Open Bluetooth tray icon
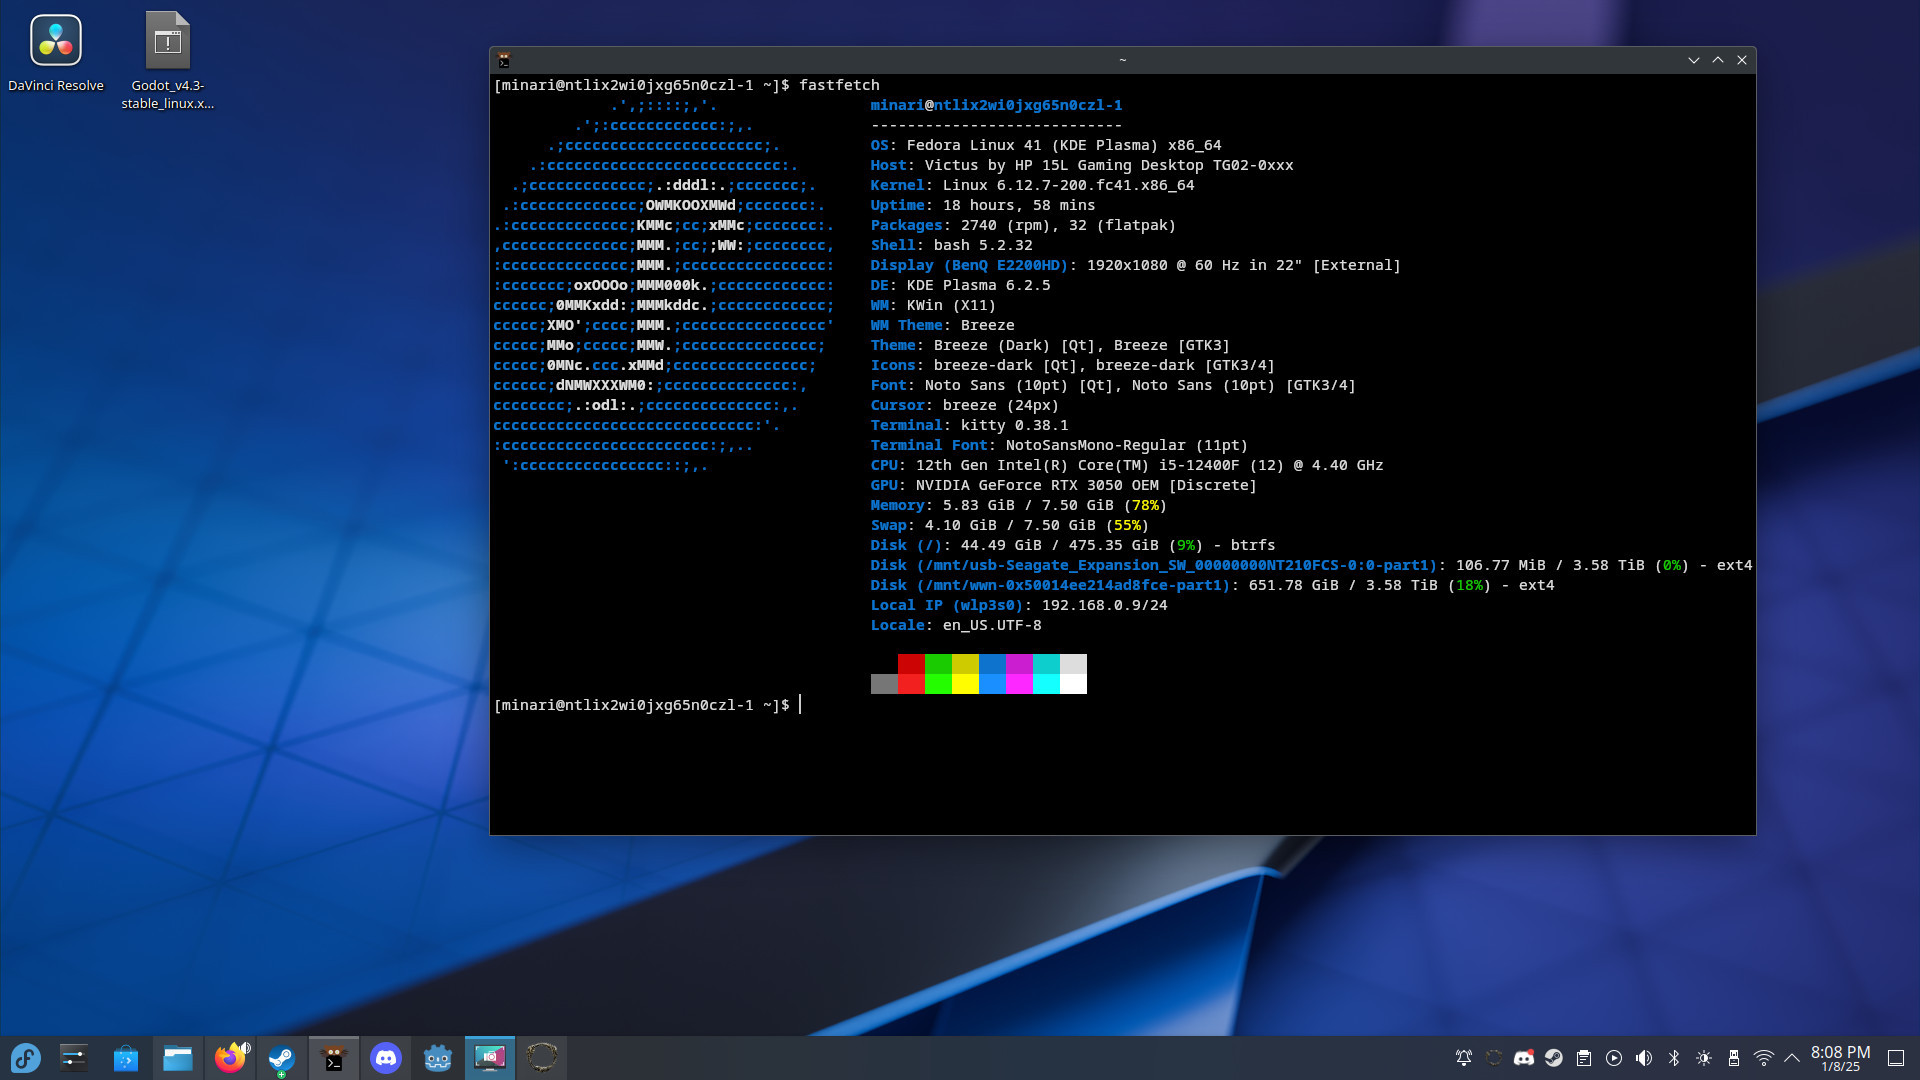 (1674, 1058)
